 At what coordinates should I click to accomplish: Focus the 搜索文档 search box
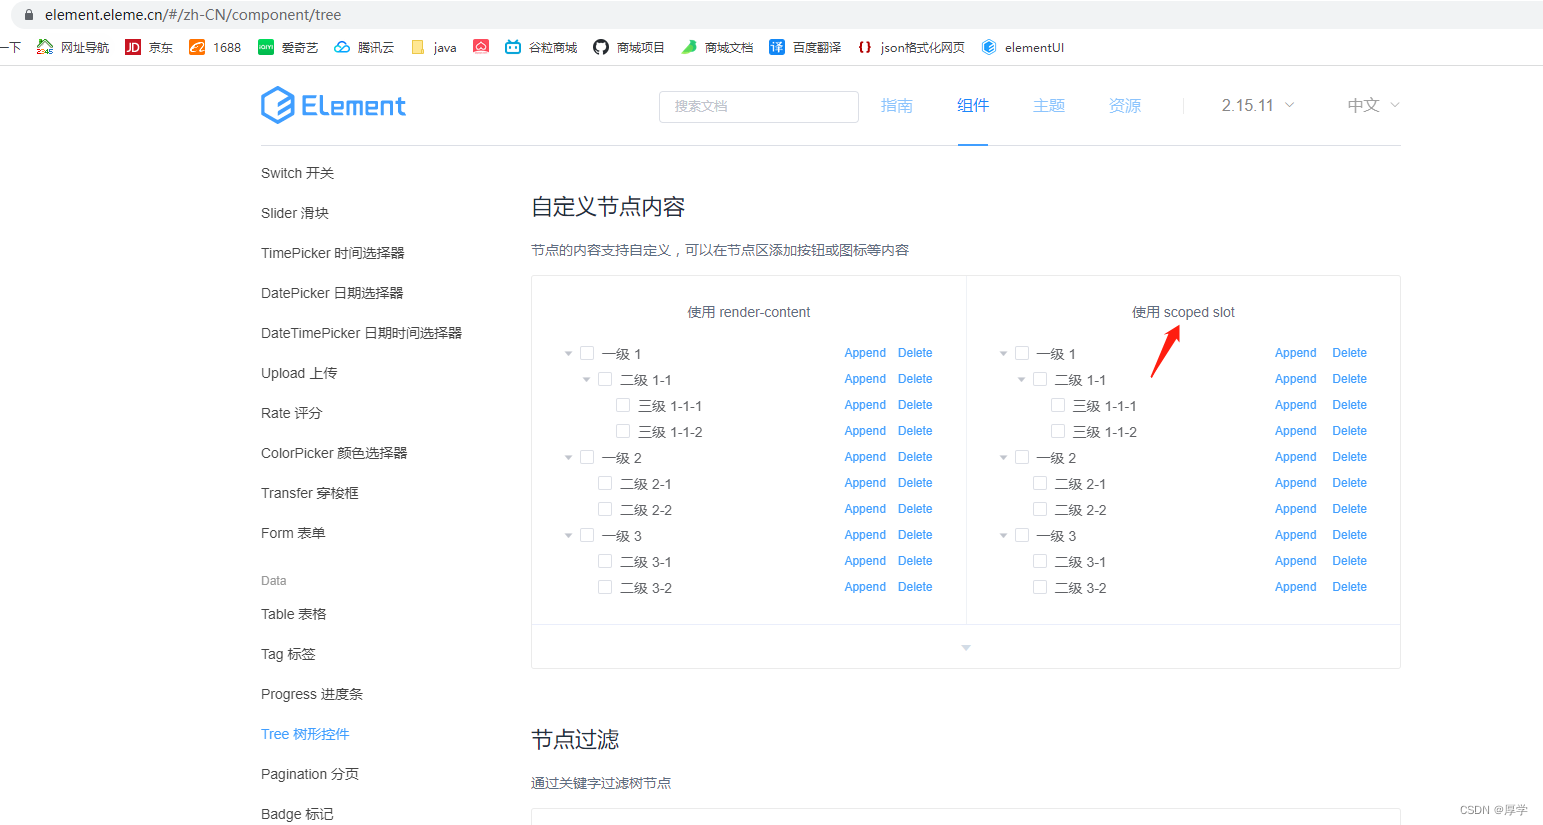click(x=759, y=106)
